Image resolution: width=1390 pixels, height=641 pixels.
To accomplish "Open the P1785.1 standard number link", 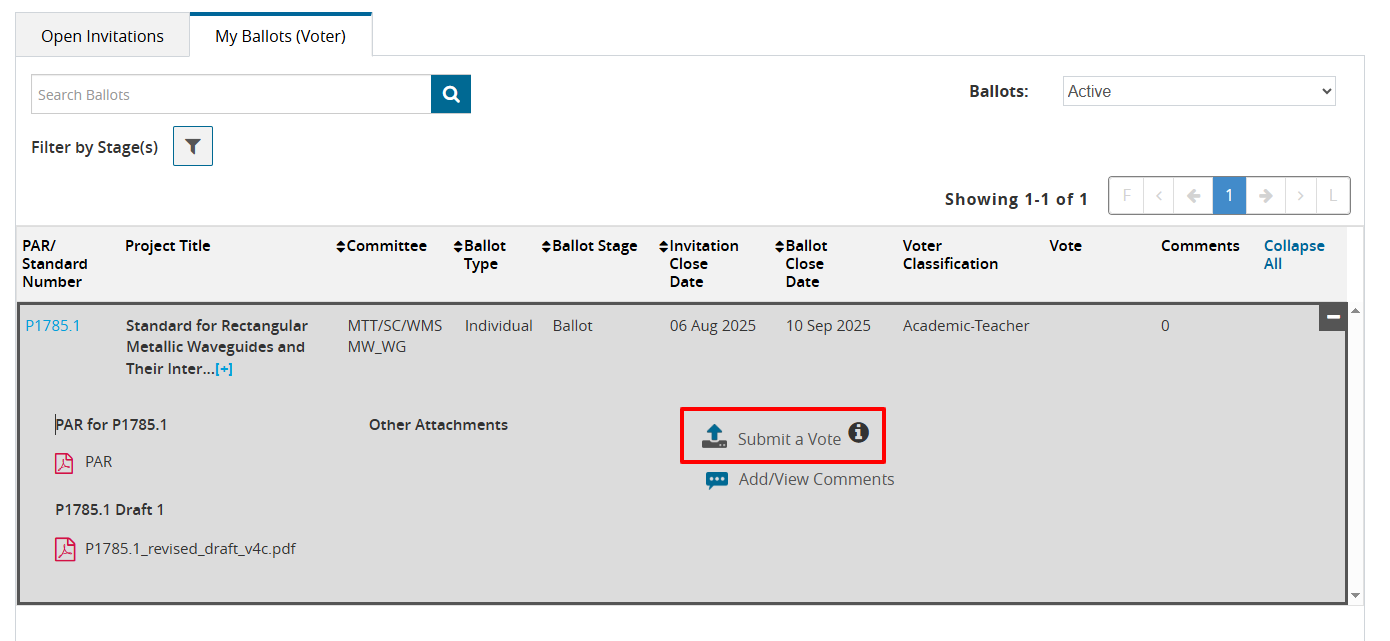I will pos(53,326).
